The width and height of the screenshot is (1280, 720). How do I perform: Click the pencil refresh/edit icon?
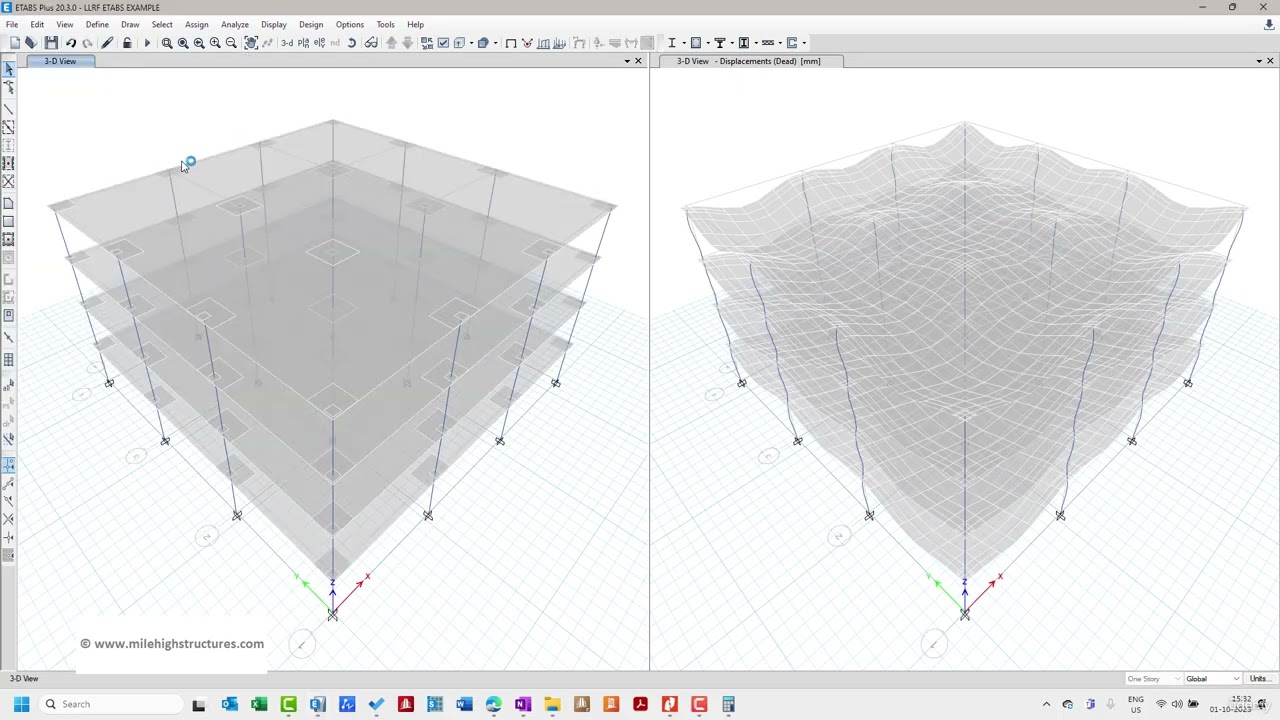[107, 43]
